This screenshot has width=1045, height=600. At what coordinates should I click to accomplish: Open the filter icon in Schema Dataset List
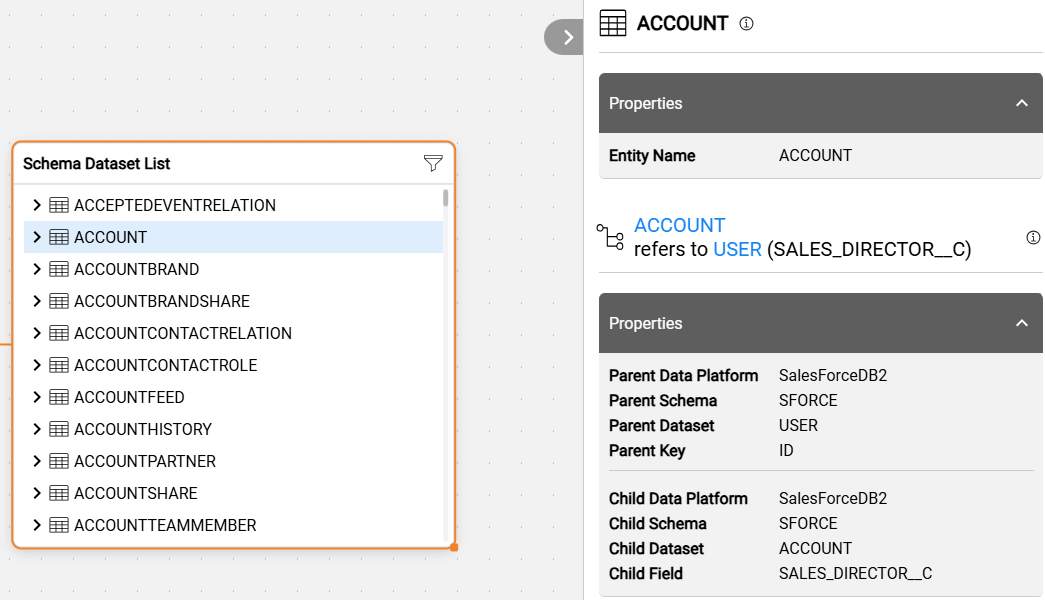433,163
